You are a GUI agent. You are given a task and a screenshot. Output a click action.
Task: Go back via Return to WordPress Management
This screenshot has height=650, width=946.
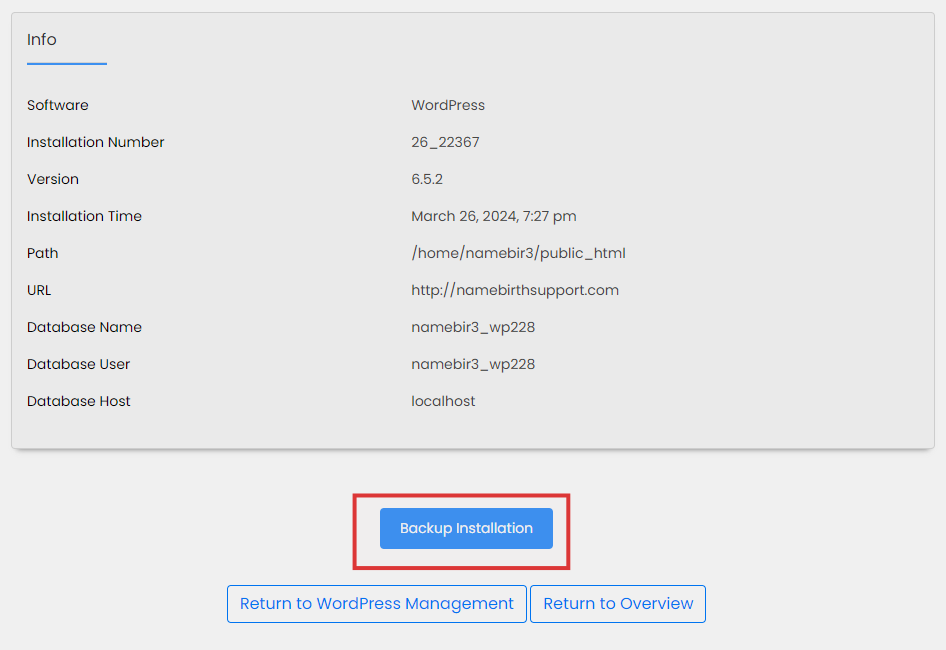point(376,604)
